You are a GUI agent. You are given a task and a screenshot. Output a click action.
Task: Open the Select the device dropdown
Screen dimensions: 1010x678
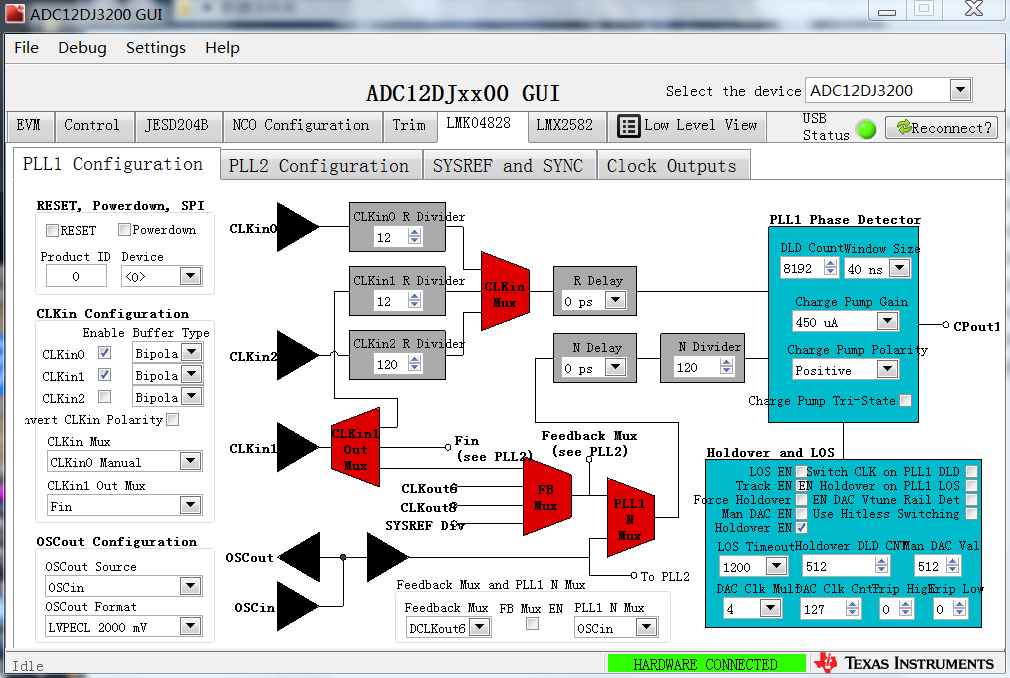click(960, 90)
